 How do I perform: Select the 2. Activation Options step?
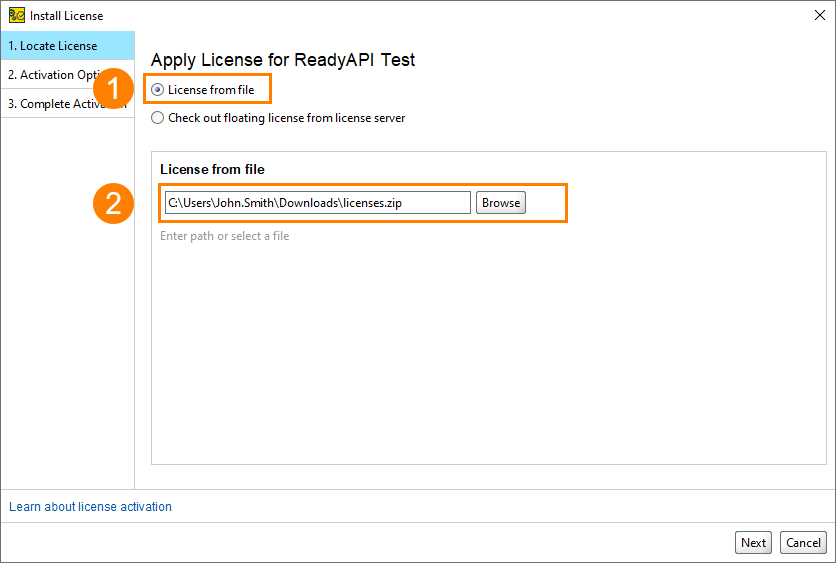point(68,75)
